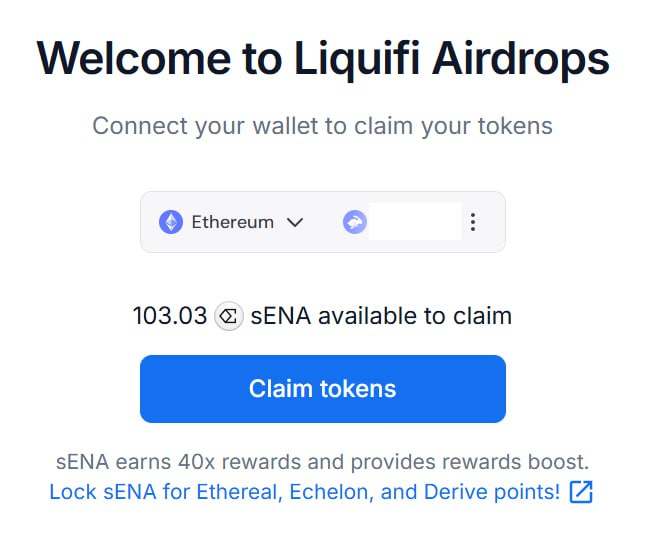Click the word Ethereal in the link
The width and height of the screenshot is (668, 537).
pos(240,492)
